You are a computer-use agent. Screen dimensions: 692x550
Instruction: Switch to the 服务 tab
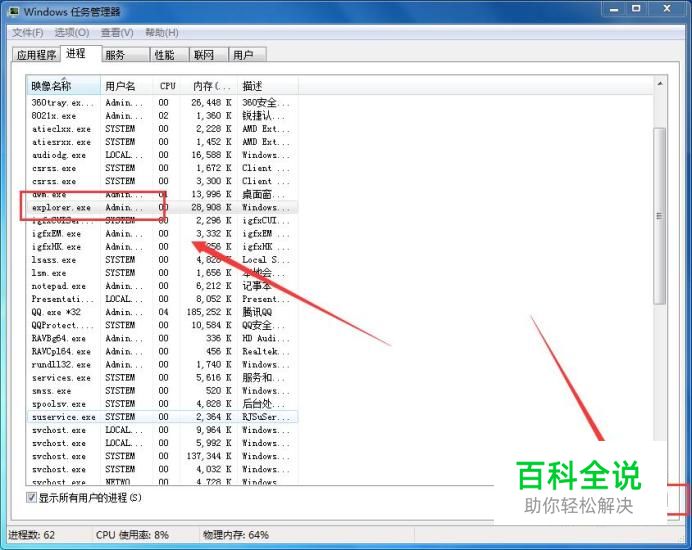click(126, 55)
